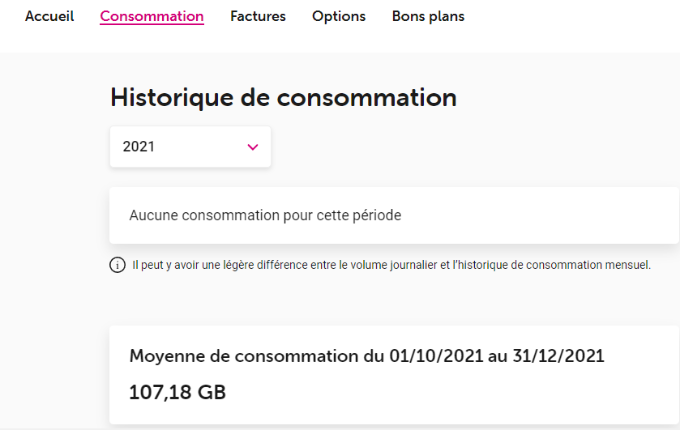Open the Factures tab

(258, 16)
